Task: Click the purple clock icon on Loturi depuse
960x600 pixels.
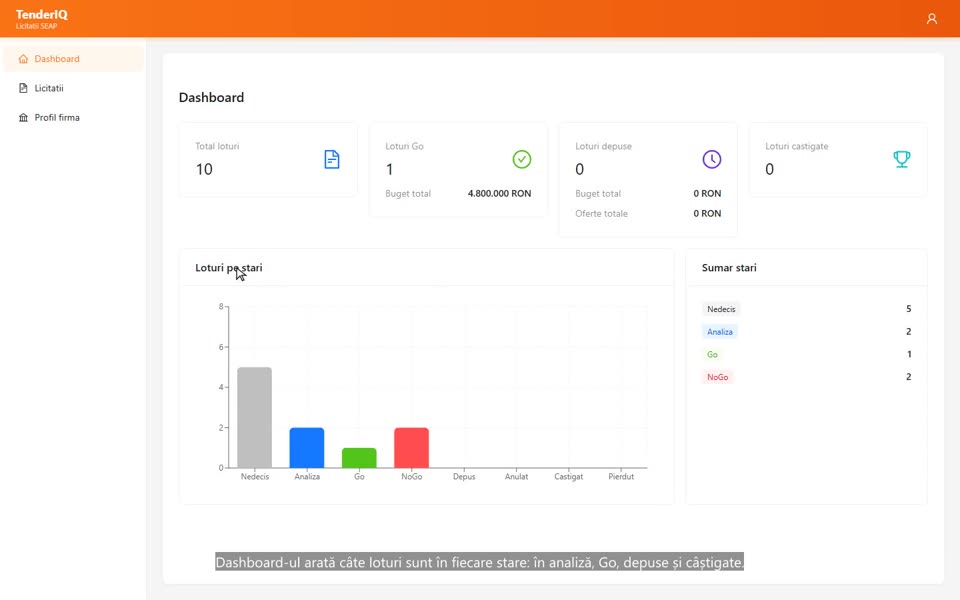Action: pyautogui.click(x=711, y=159)
